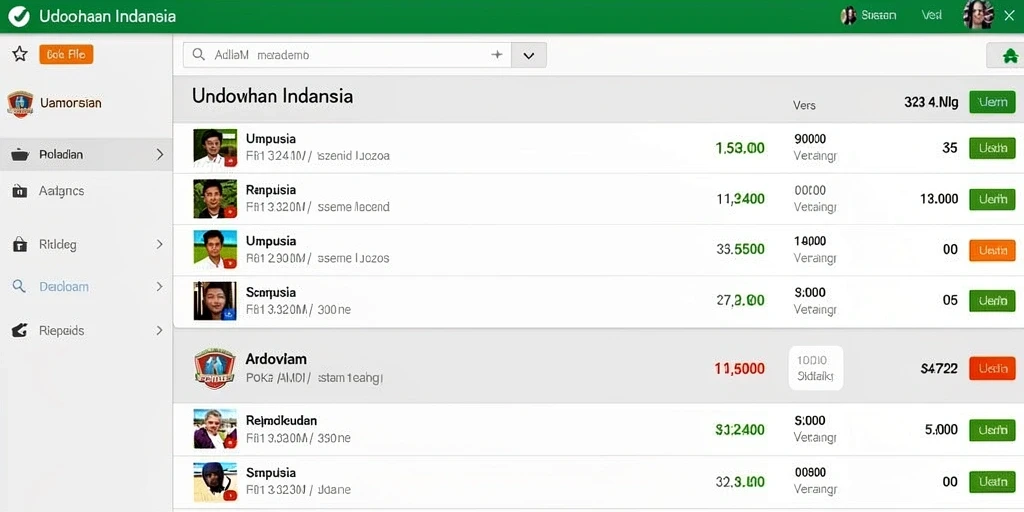Click the star icon in sidebar

pyautogui.click(x=20, y=54)
